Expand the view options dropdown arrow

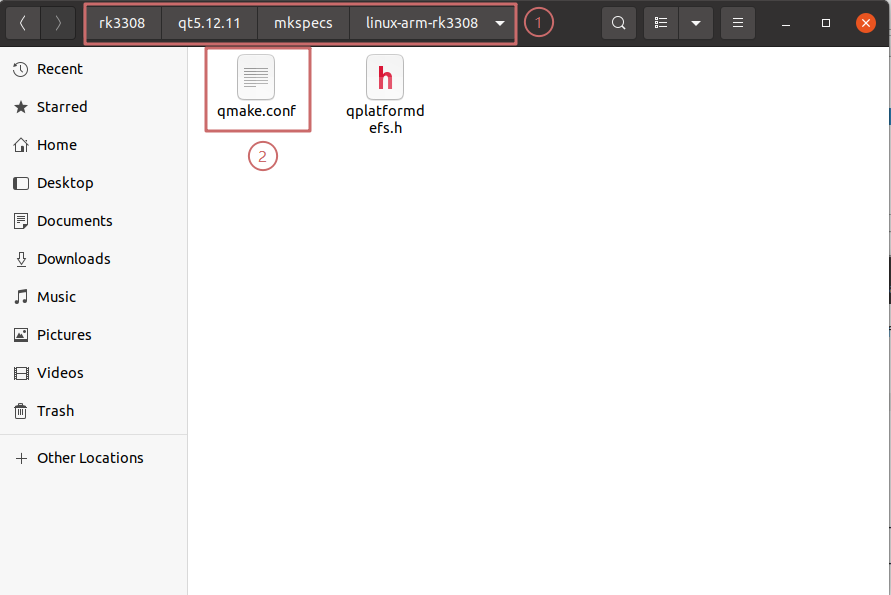pyautogui.click(x=695, y=23)
